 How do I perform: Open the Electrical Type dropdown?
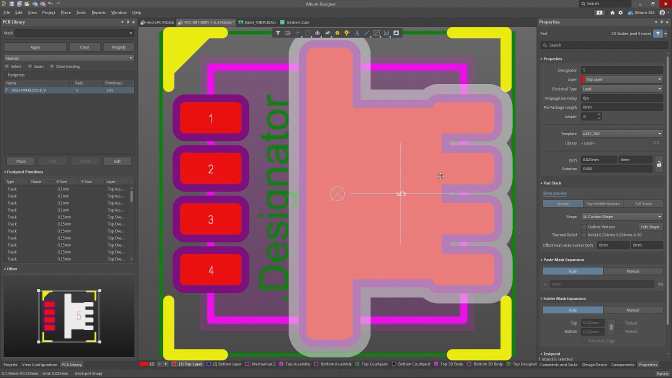point(622,89)
